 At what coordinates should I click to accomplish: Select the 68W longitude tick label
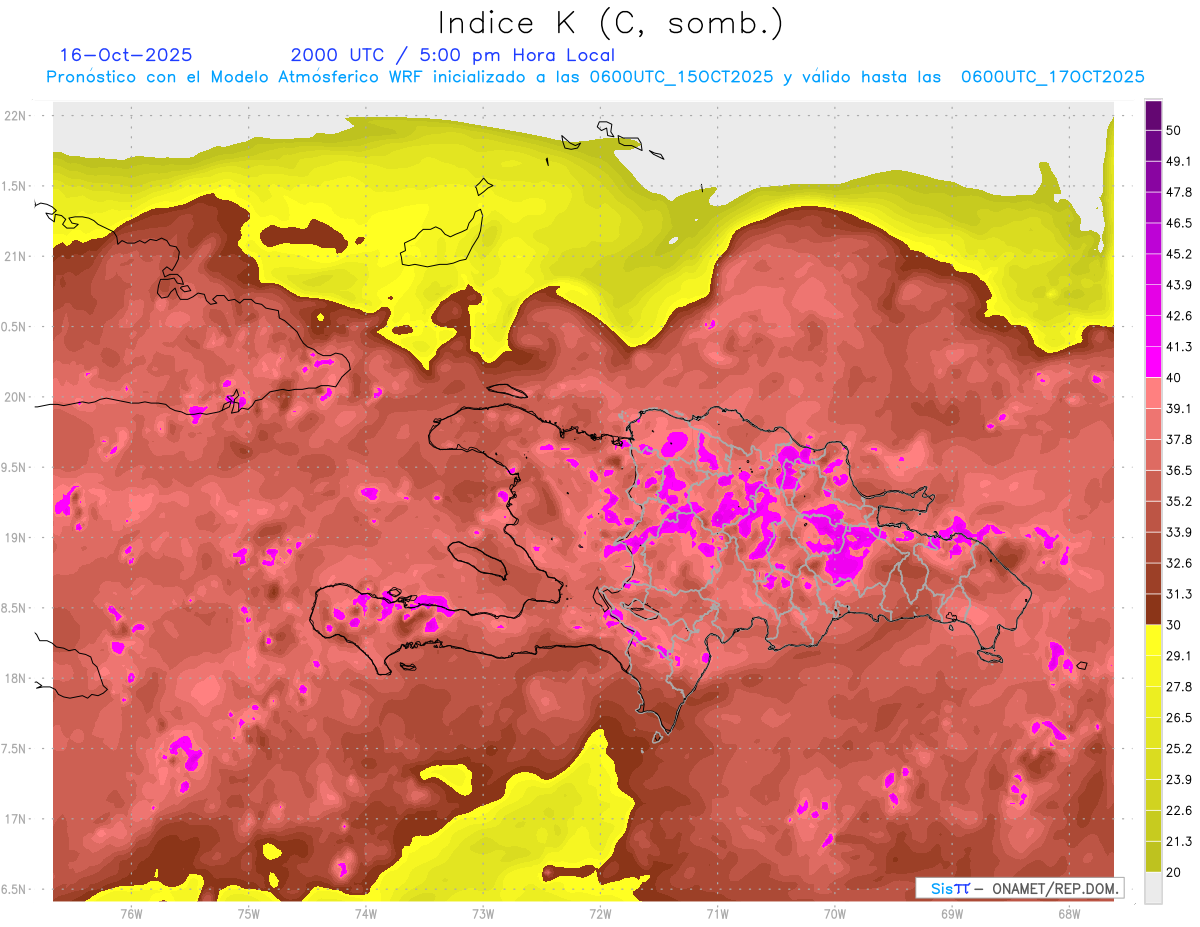coord(1068,914)
